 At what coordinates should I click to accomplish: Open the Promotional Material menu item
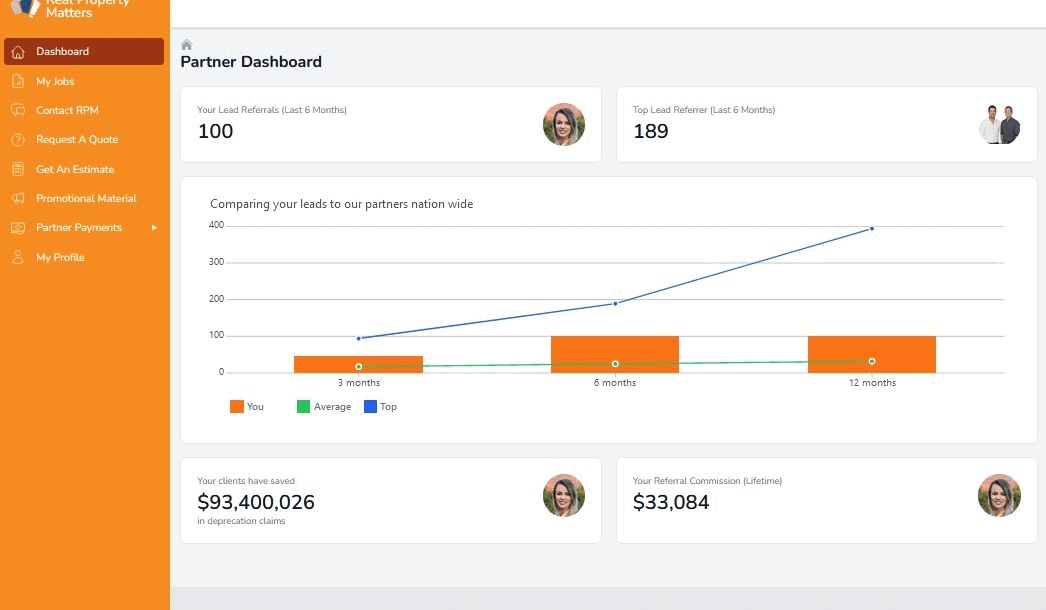tap(86, 198)
